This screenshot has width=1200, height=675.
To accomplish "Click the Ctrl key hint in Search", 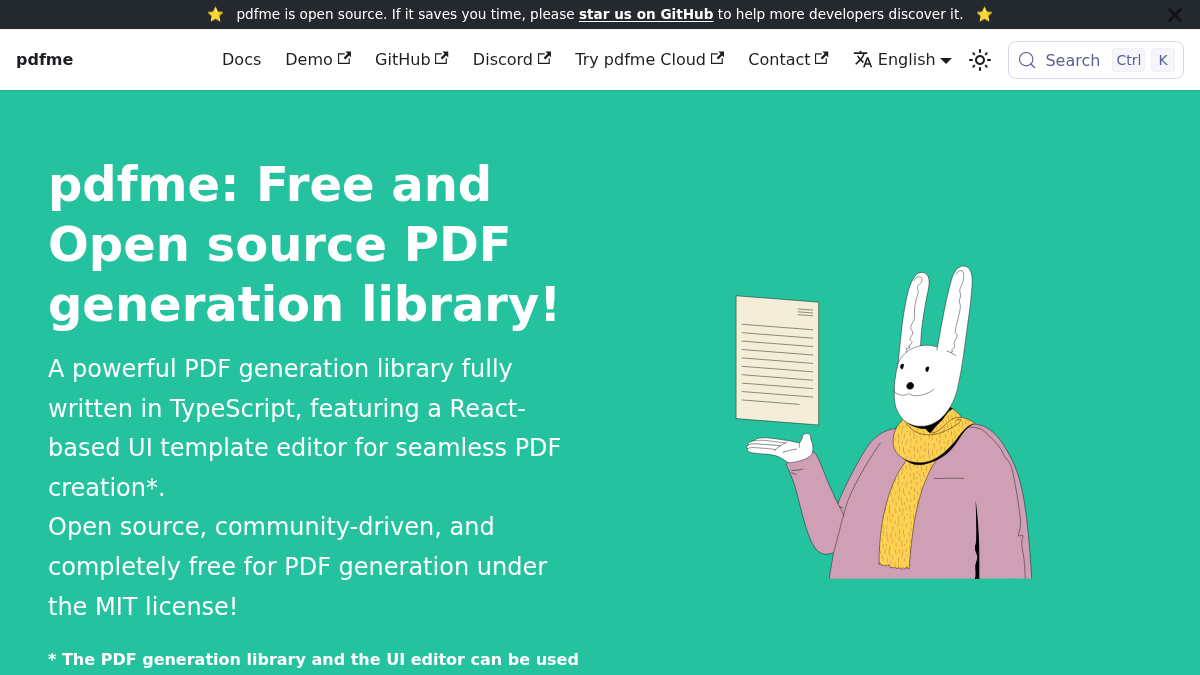I will 1128,60.
